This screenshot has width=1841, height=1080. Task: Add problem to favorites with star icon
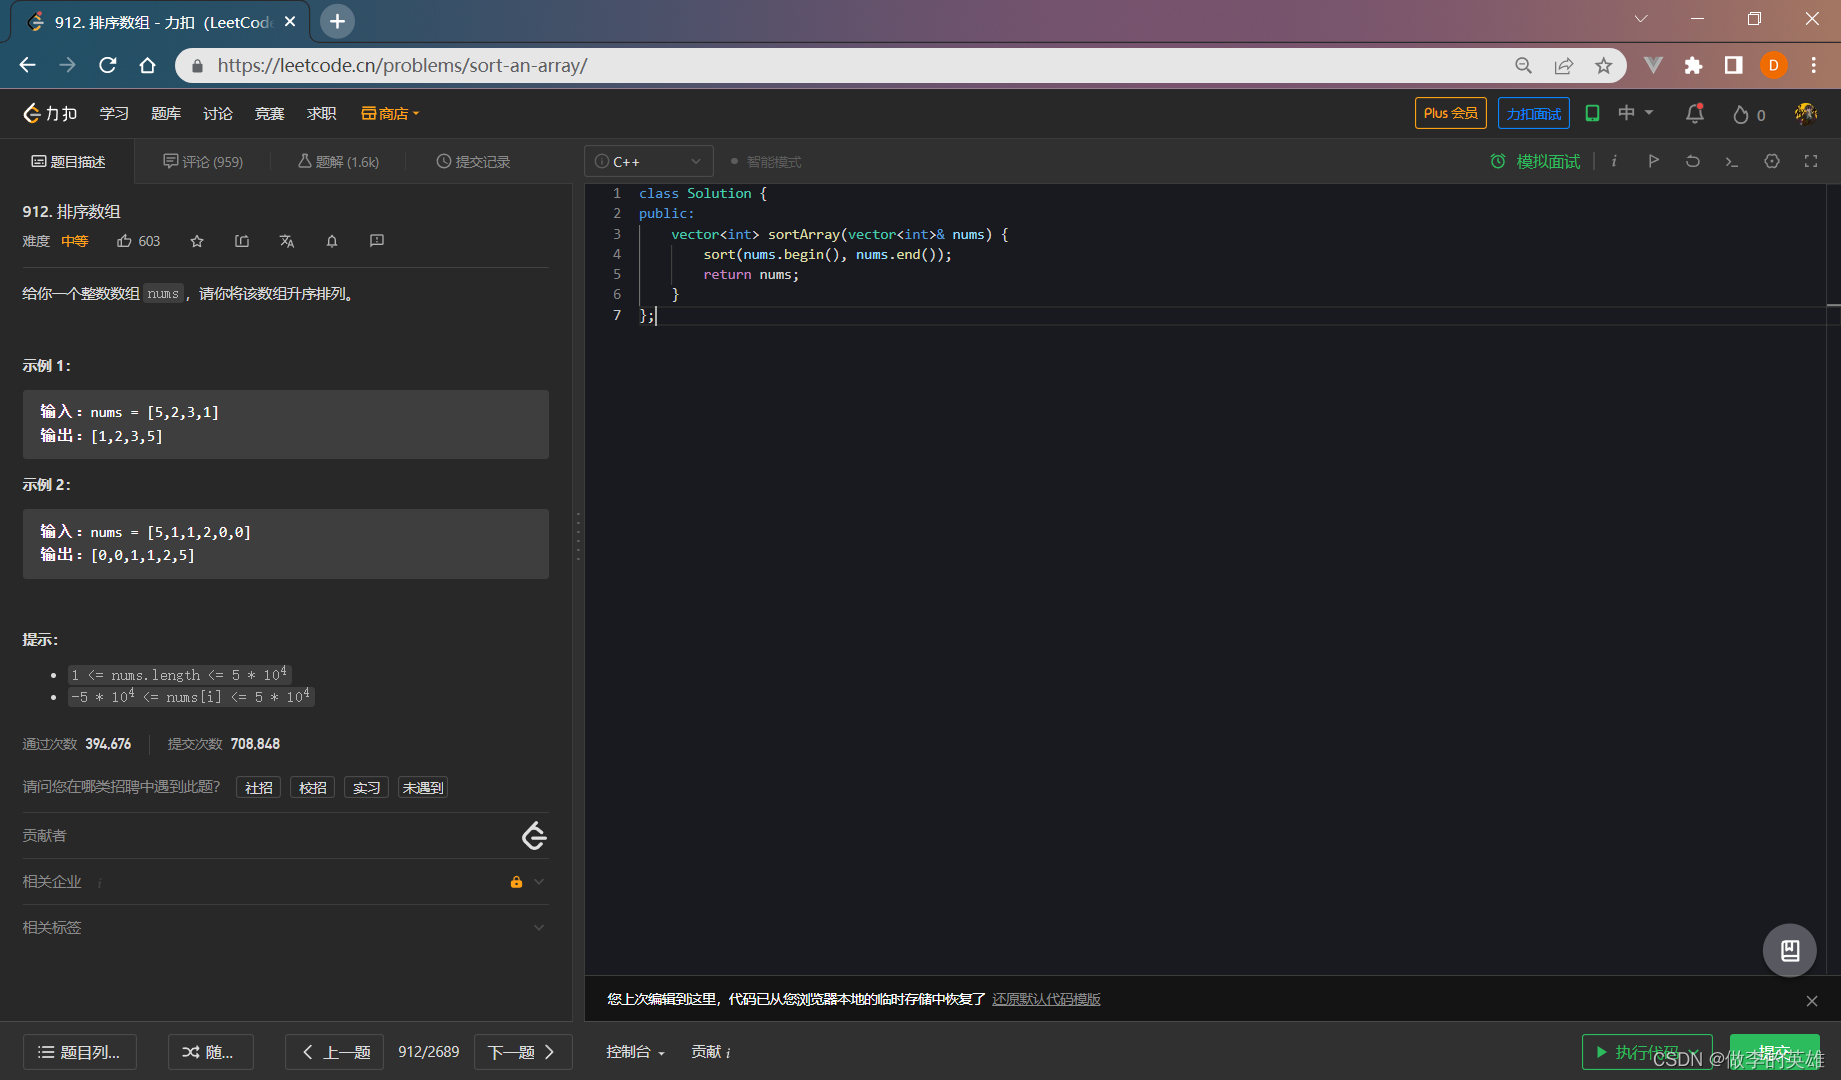(197, 241)
